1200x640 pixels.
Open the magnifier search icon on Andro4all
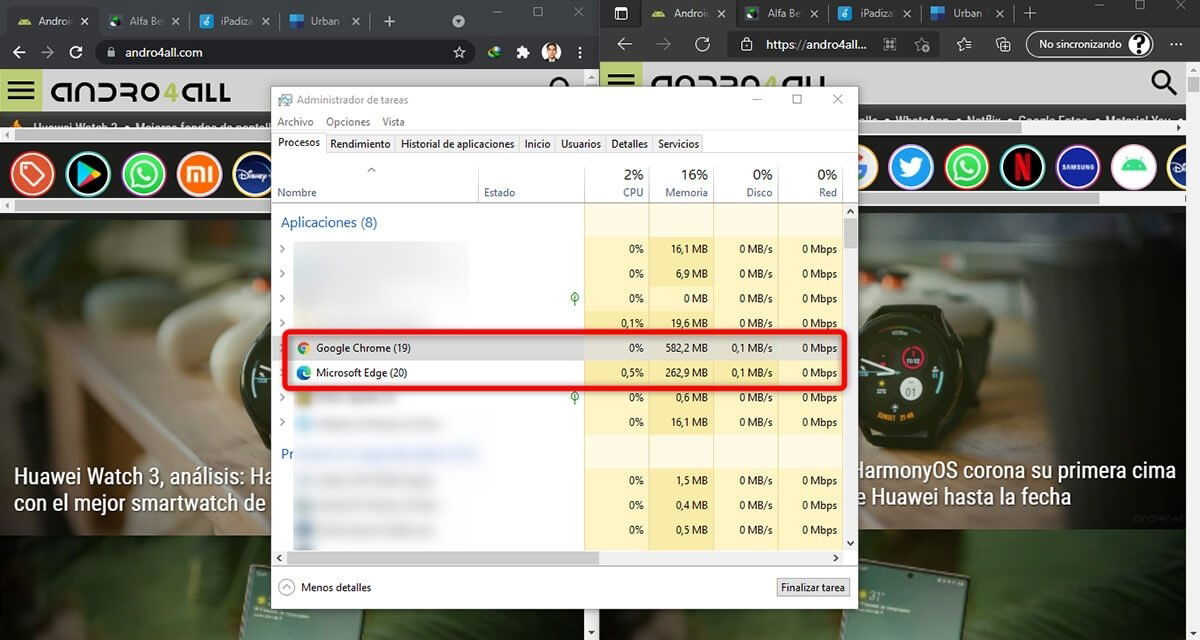[1162, 83]
